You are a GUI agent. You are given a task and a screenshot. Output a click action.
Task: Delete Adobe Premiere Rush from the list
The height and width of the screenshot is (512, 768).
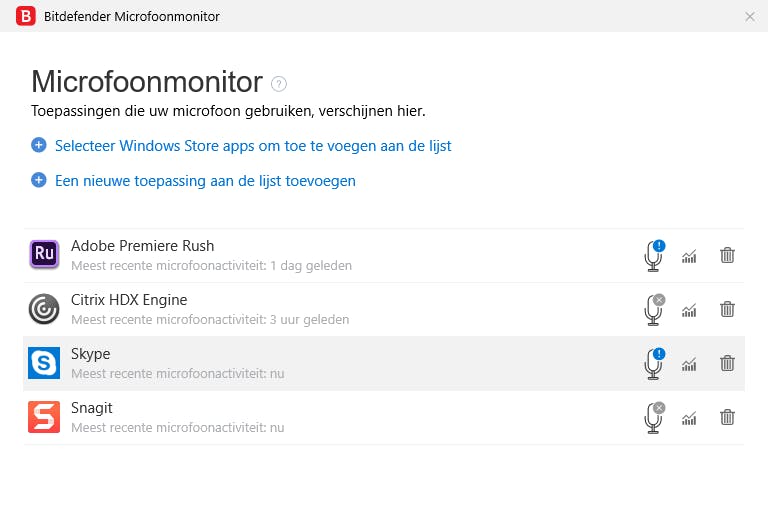click(x=727, y=255)
